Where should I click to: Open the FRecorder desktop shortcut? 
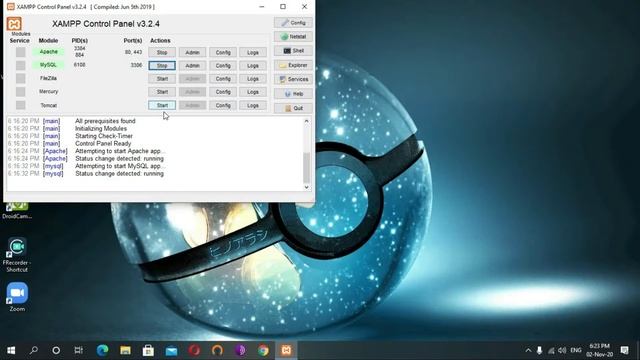17,255
